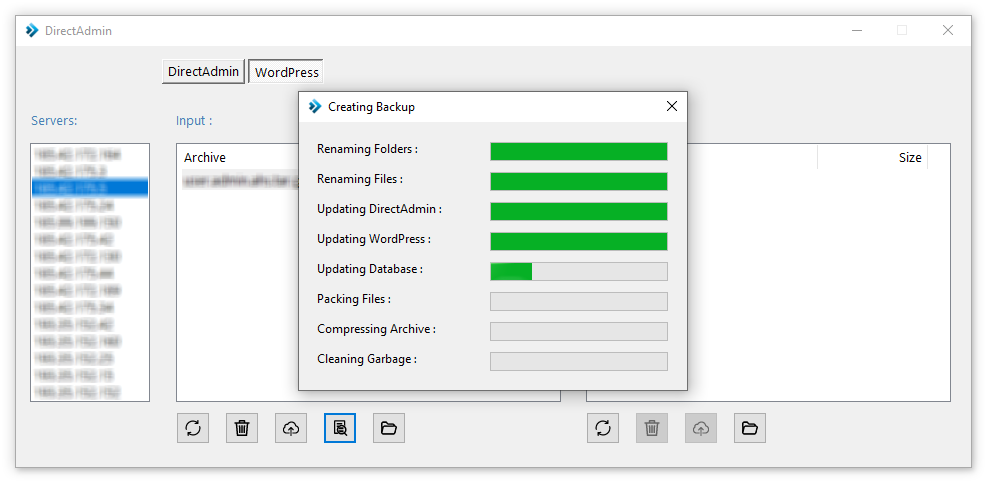Click the "Servers:" label

tap(54, 121)
